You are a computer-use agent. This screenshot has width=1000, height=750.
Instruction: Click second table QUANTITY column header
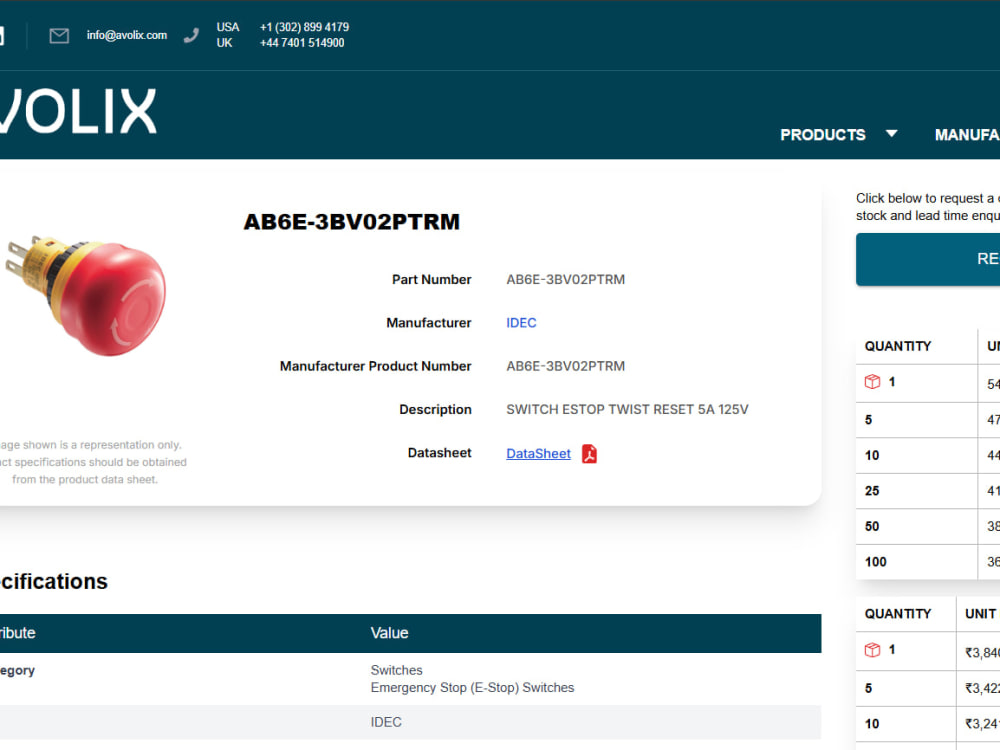point(897,614)
